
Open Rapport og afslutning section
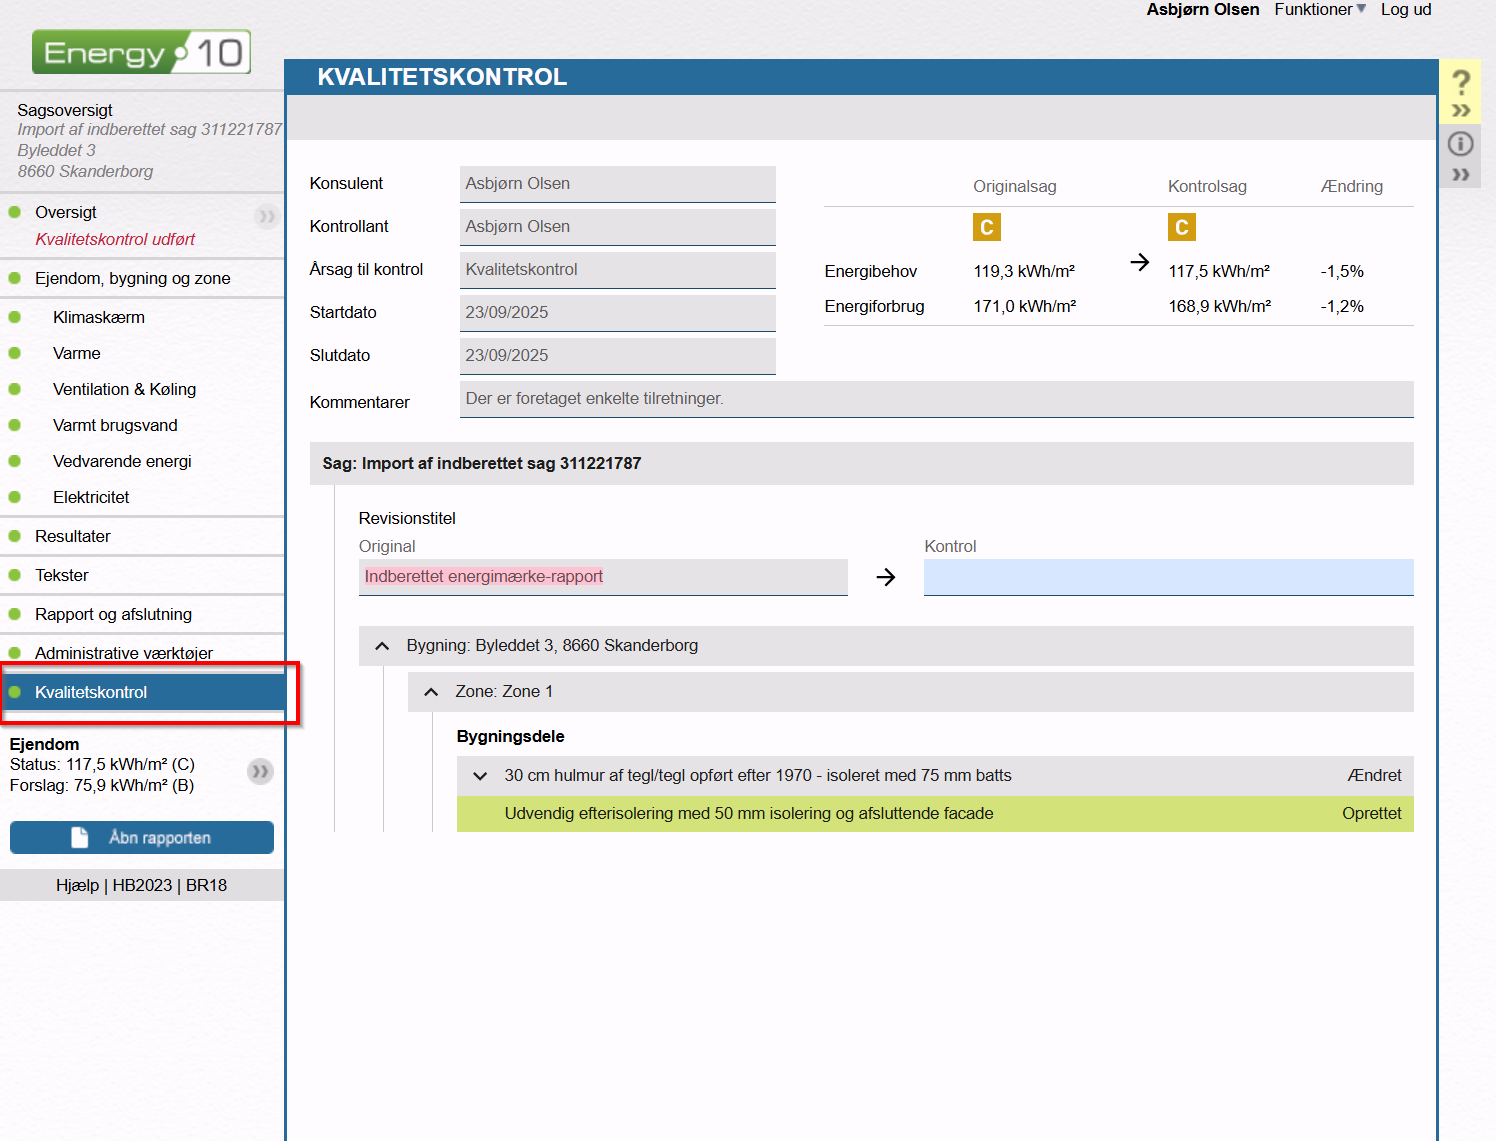pos(113,614)
